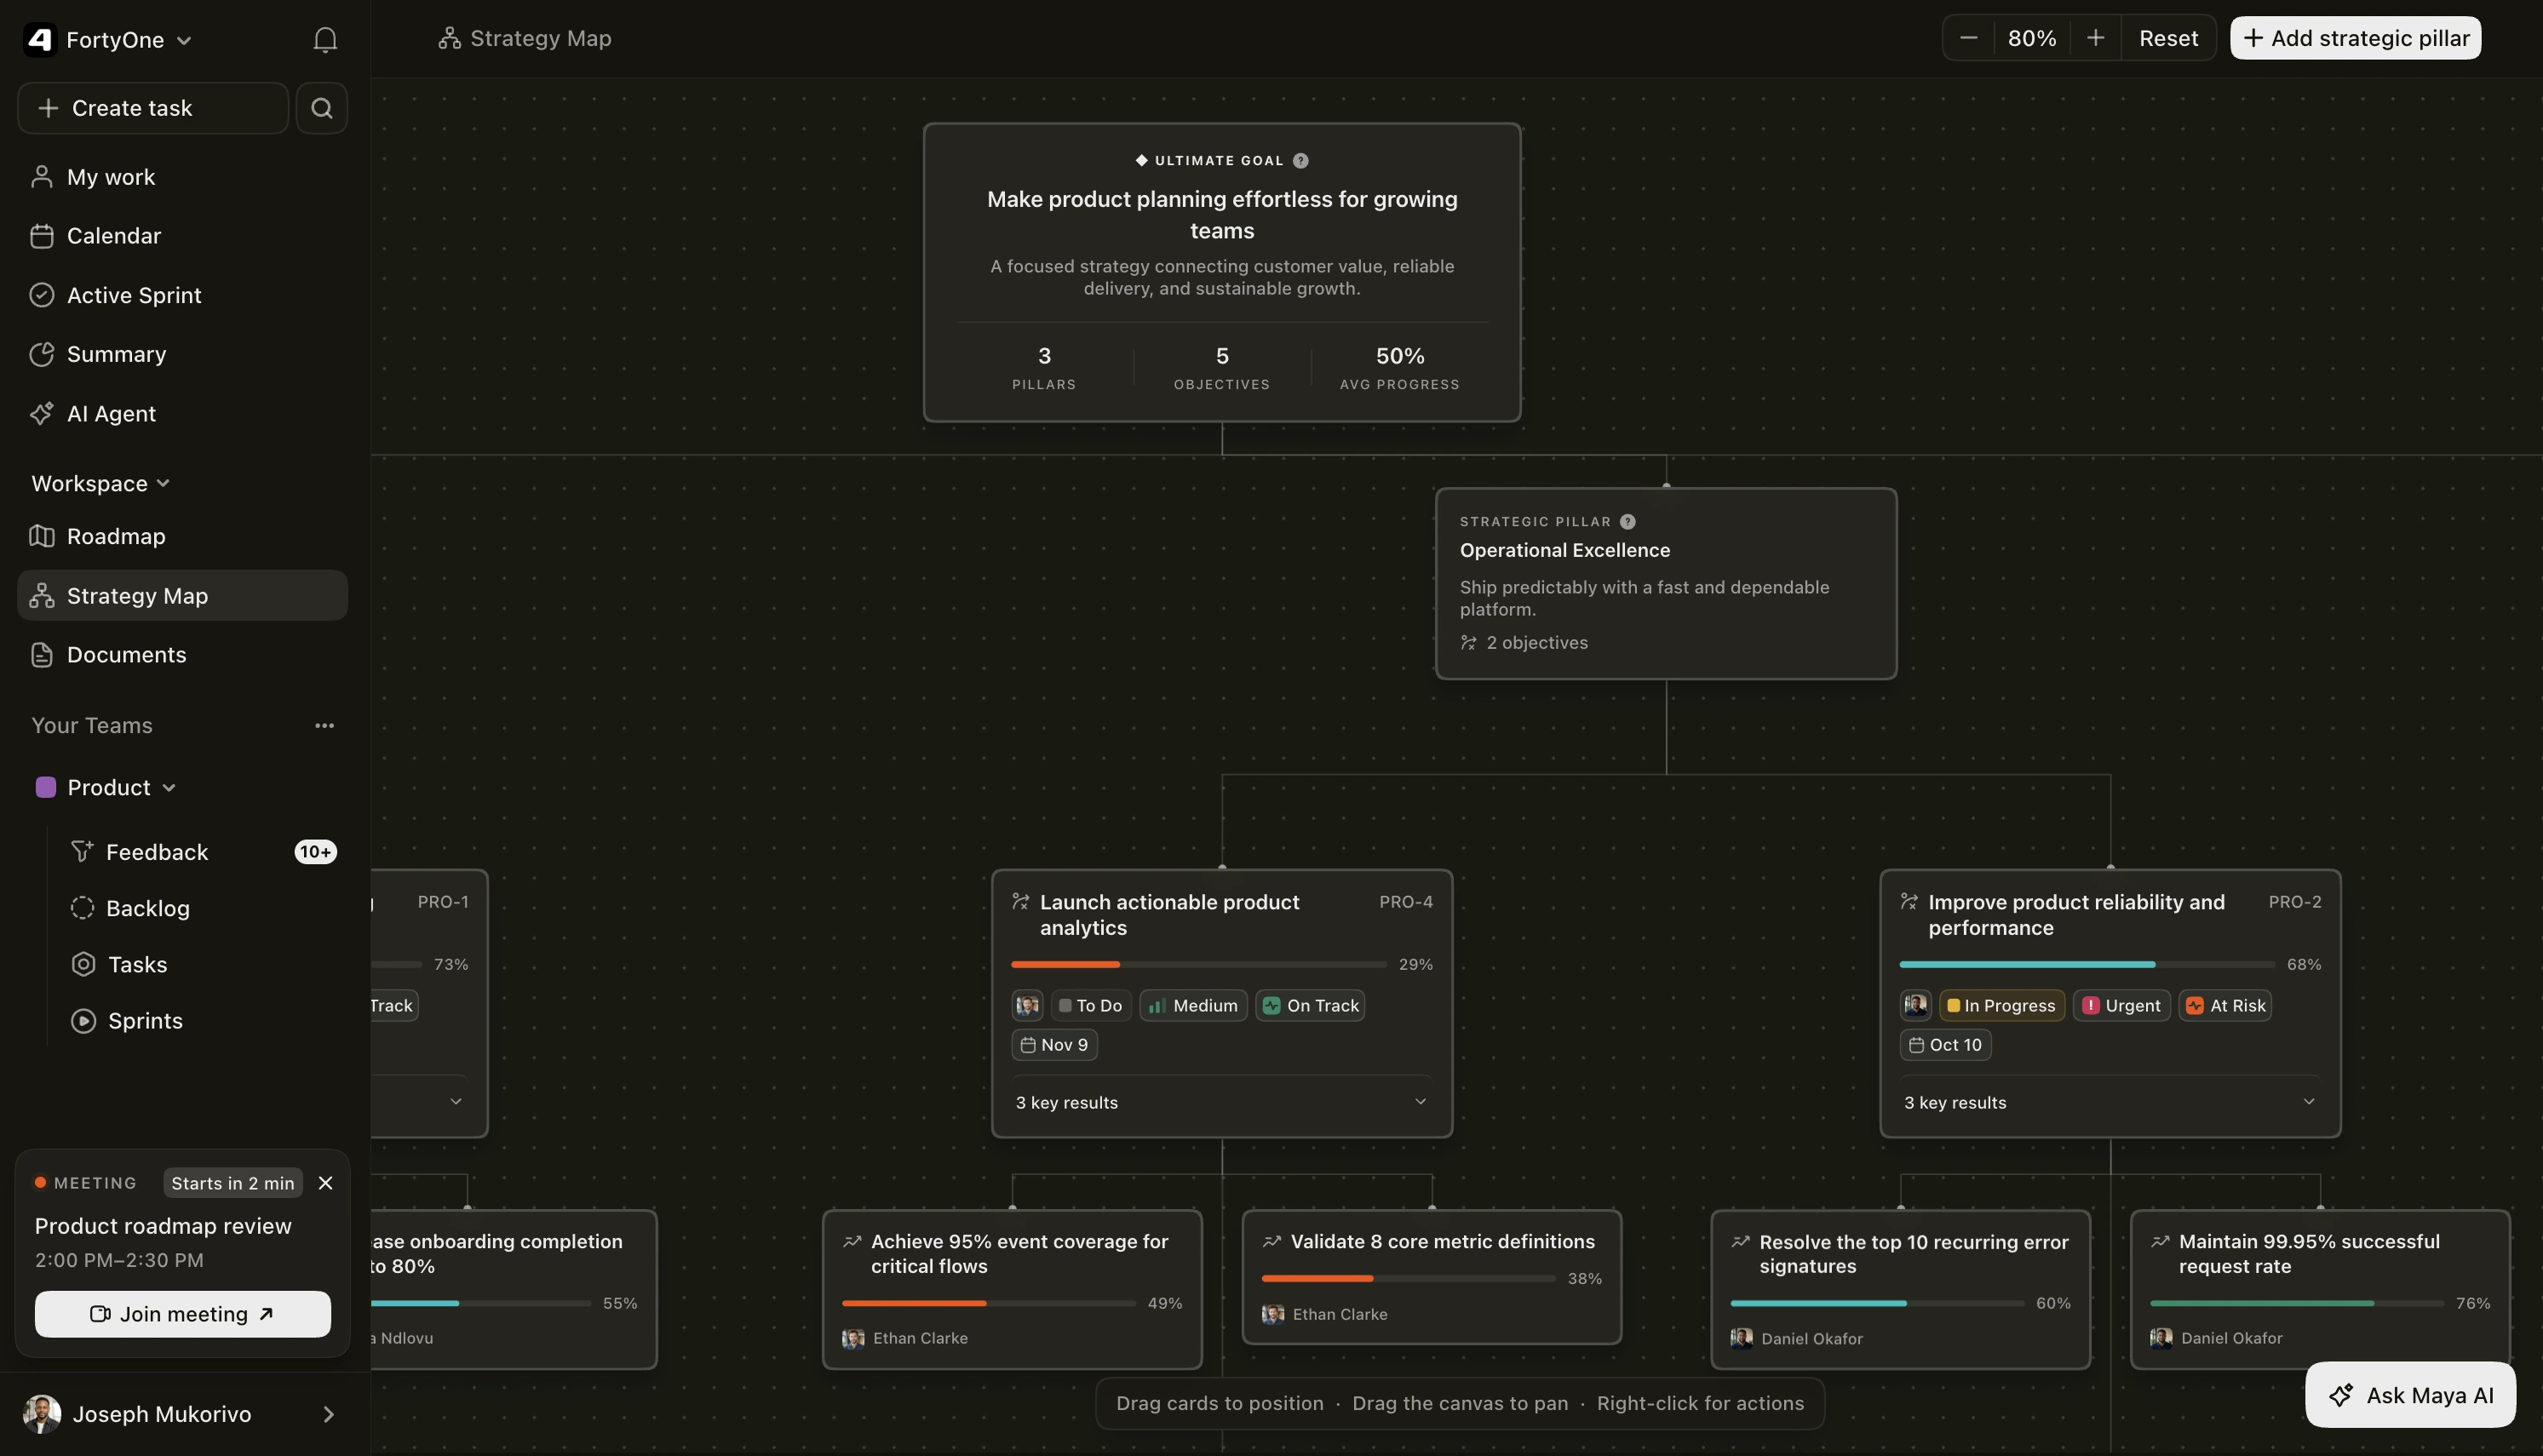
Task: Open AI Agent
Action: coord(182,413)
